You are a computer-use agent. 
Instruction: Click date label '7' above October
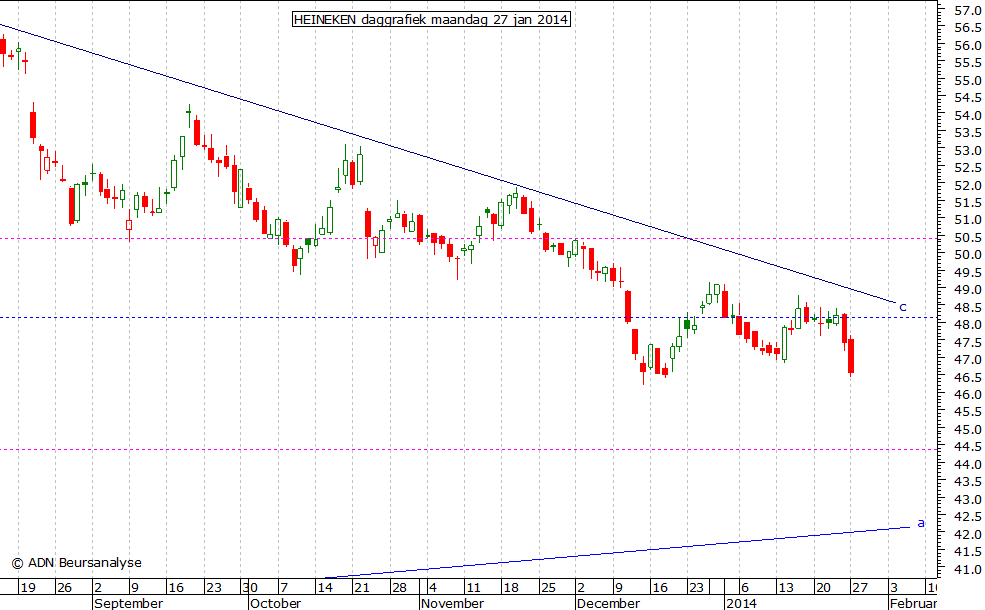coord(284,588)
